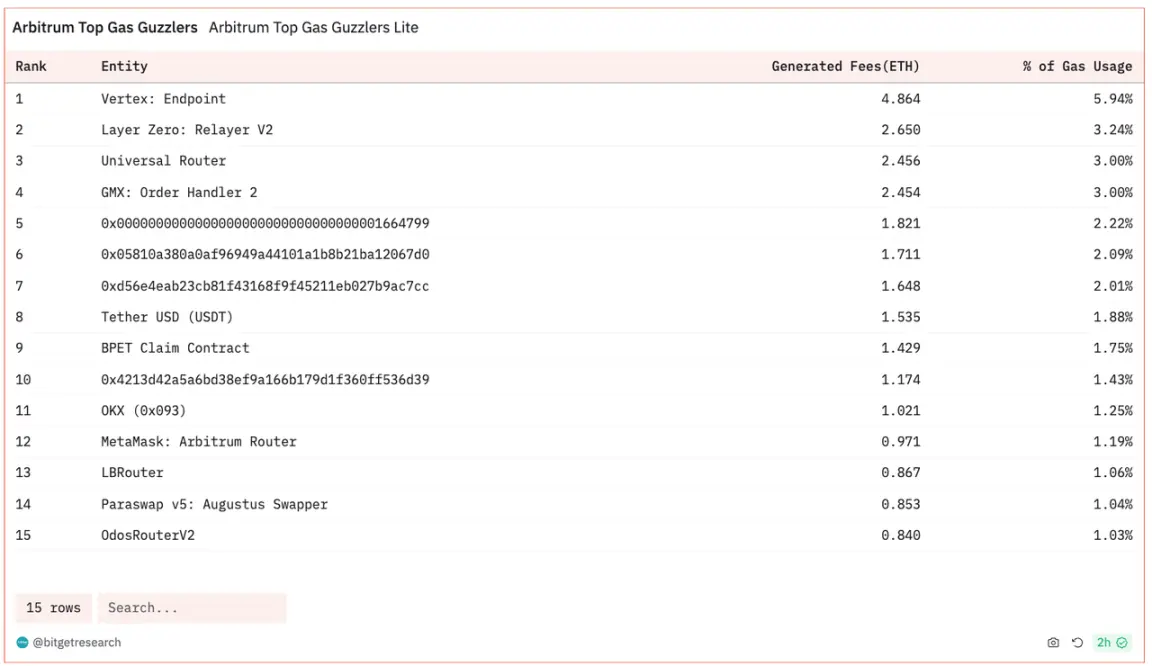Click the 15 rows count label

(53, 608)
